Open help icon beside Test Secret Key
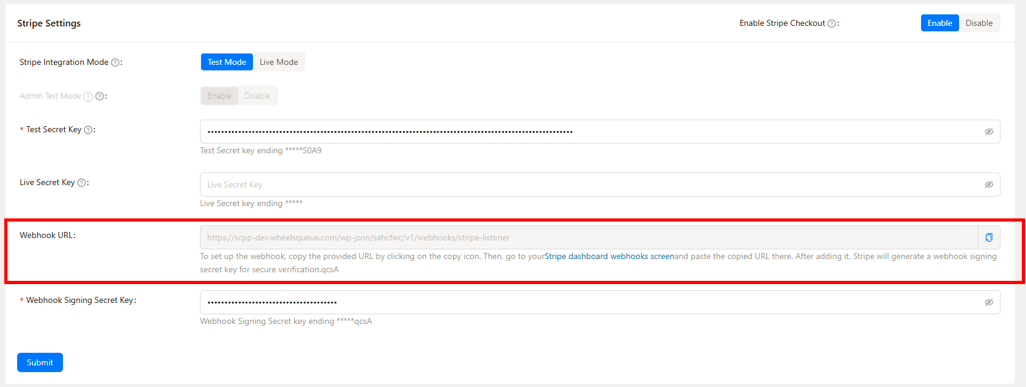 (x=88, y=130)
